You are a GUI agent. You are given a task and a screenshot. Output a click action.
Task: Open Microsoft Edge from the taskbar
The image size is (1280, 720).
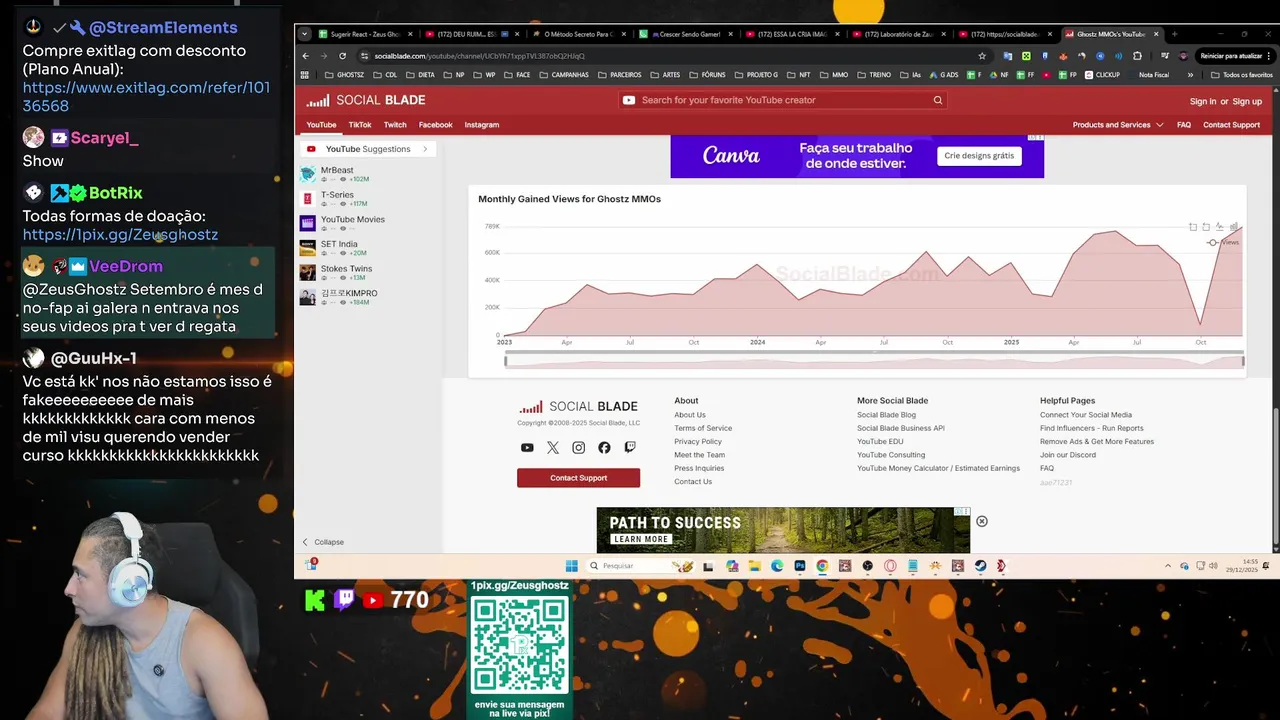[777, 566]
